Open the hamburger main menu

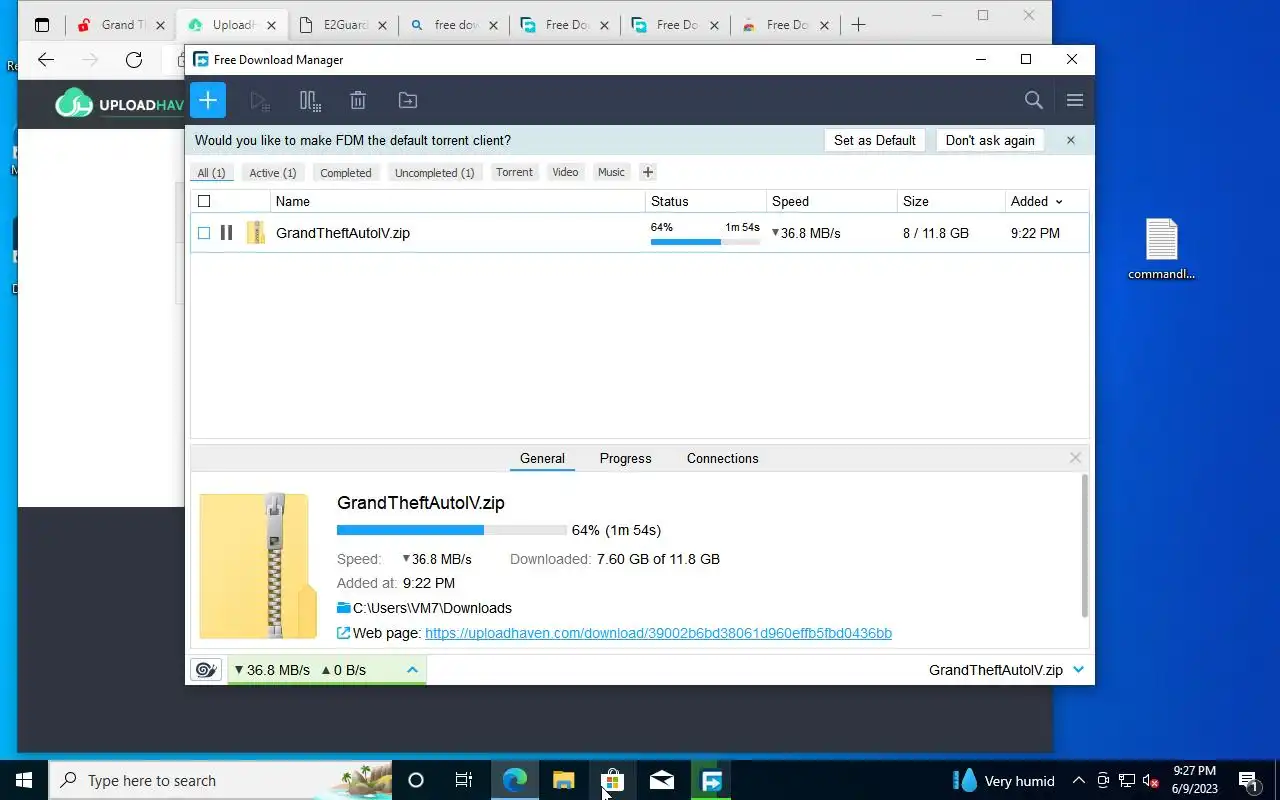[1075, 100]
